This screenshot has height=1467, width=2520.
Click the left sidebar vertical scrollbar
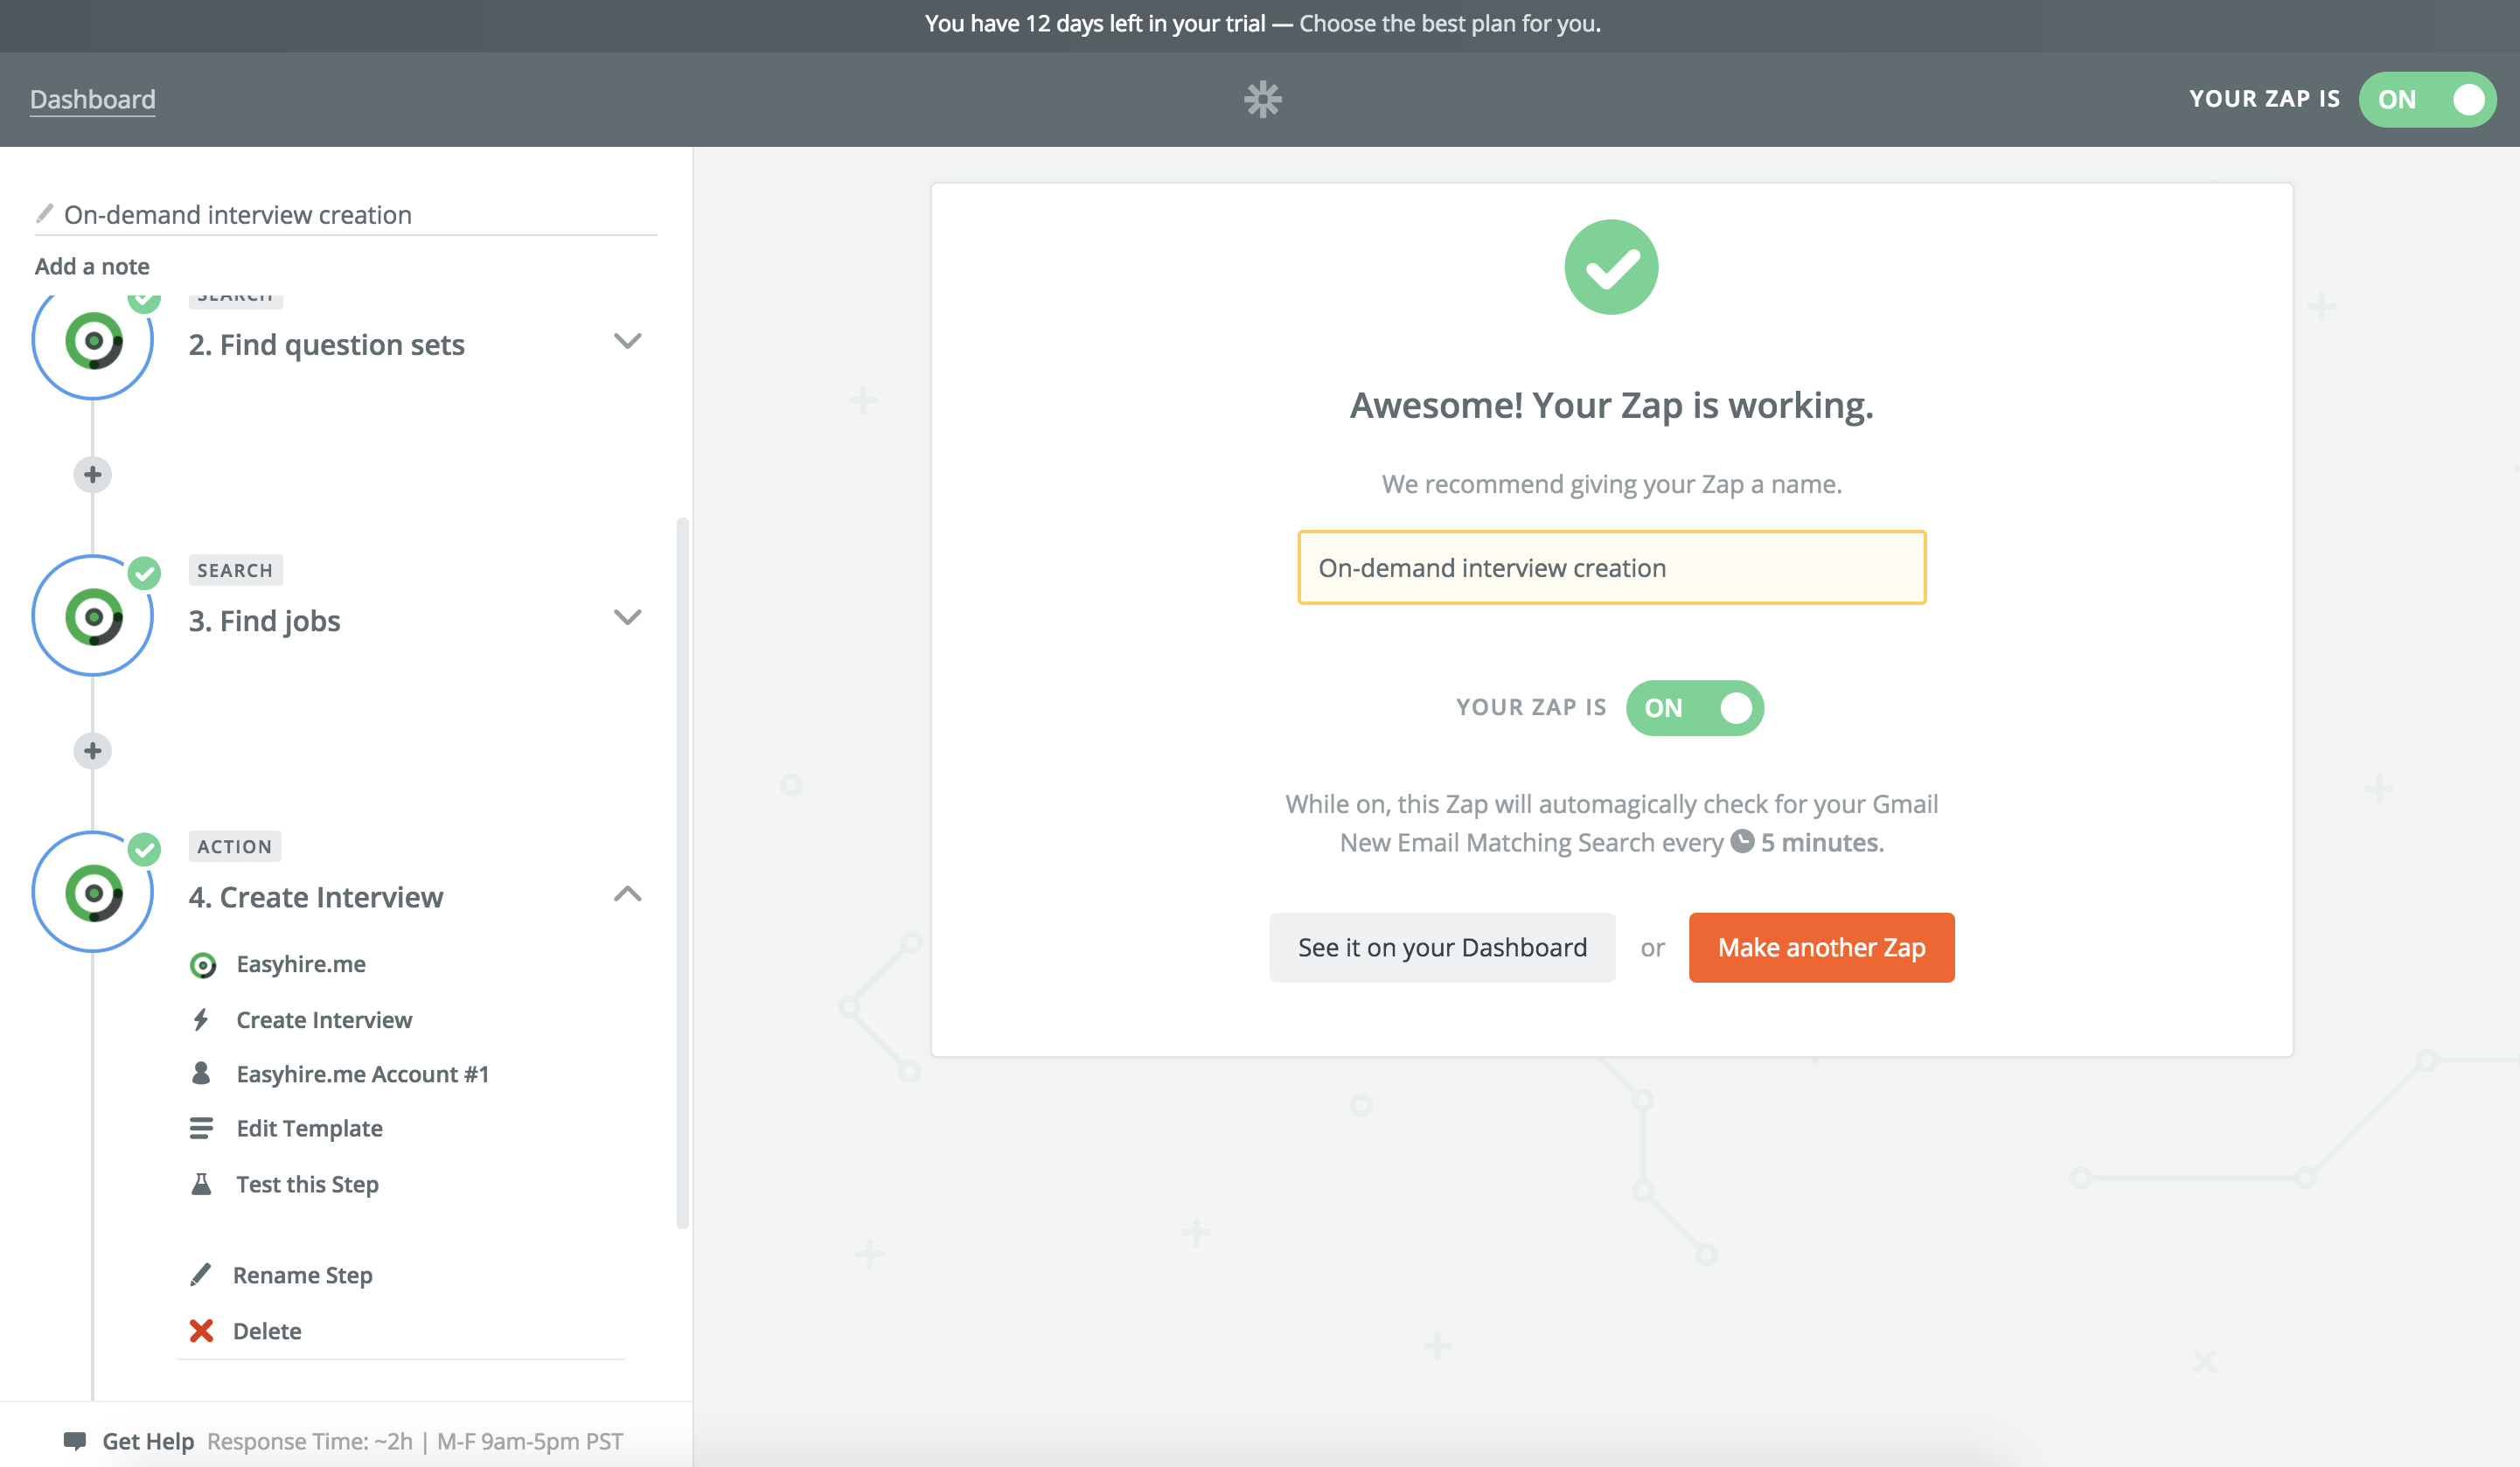pyautogui.click(x=682, y=870)
